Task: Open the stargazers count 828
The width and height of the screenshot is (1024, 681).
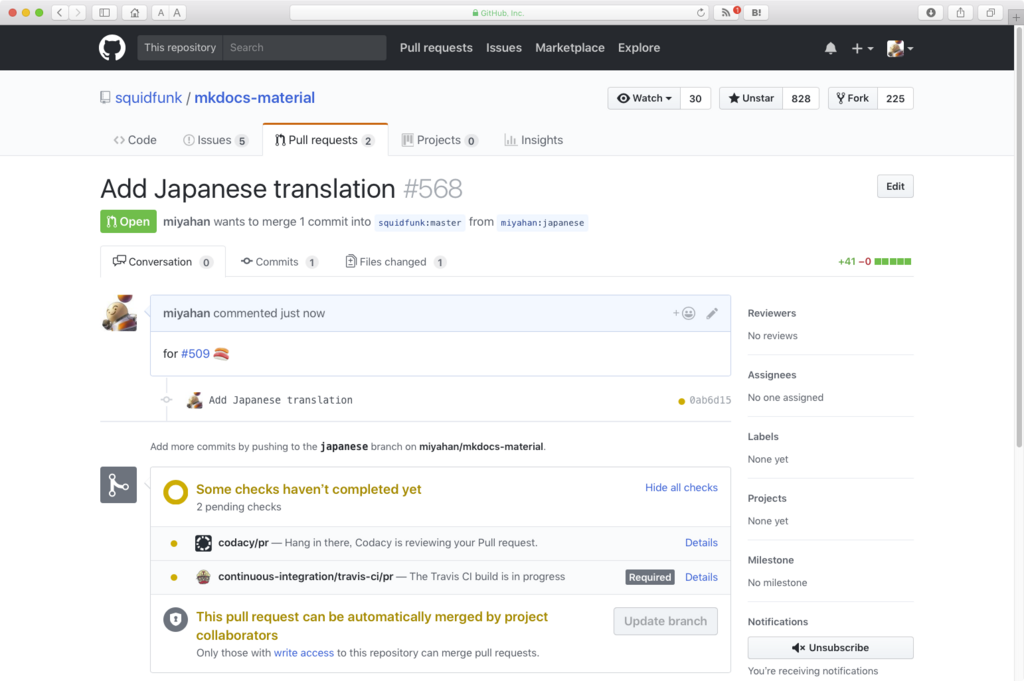Action: click(x=801, y=99)
